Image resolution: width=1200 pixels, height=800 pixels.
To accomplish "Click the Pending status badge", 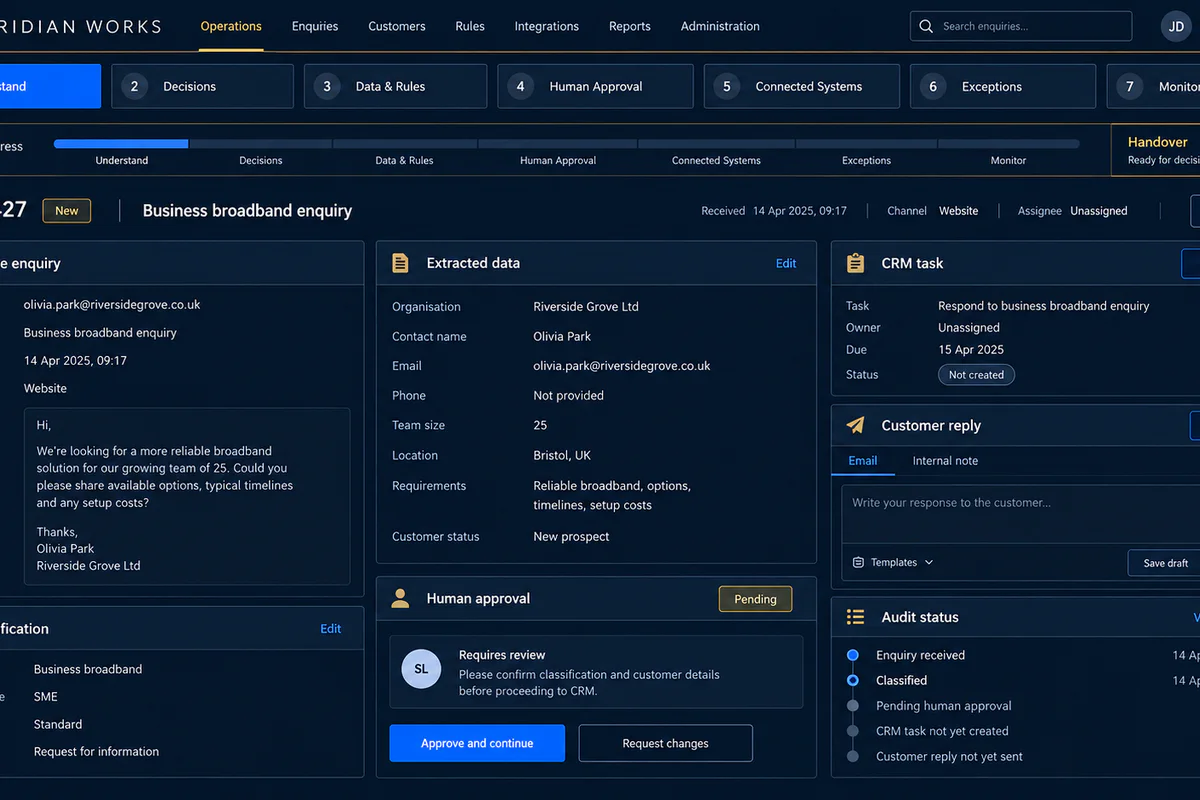I will [x=755, y=599].
